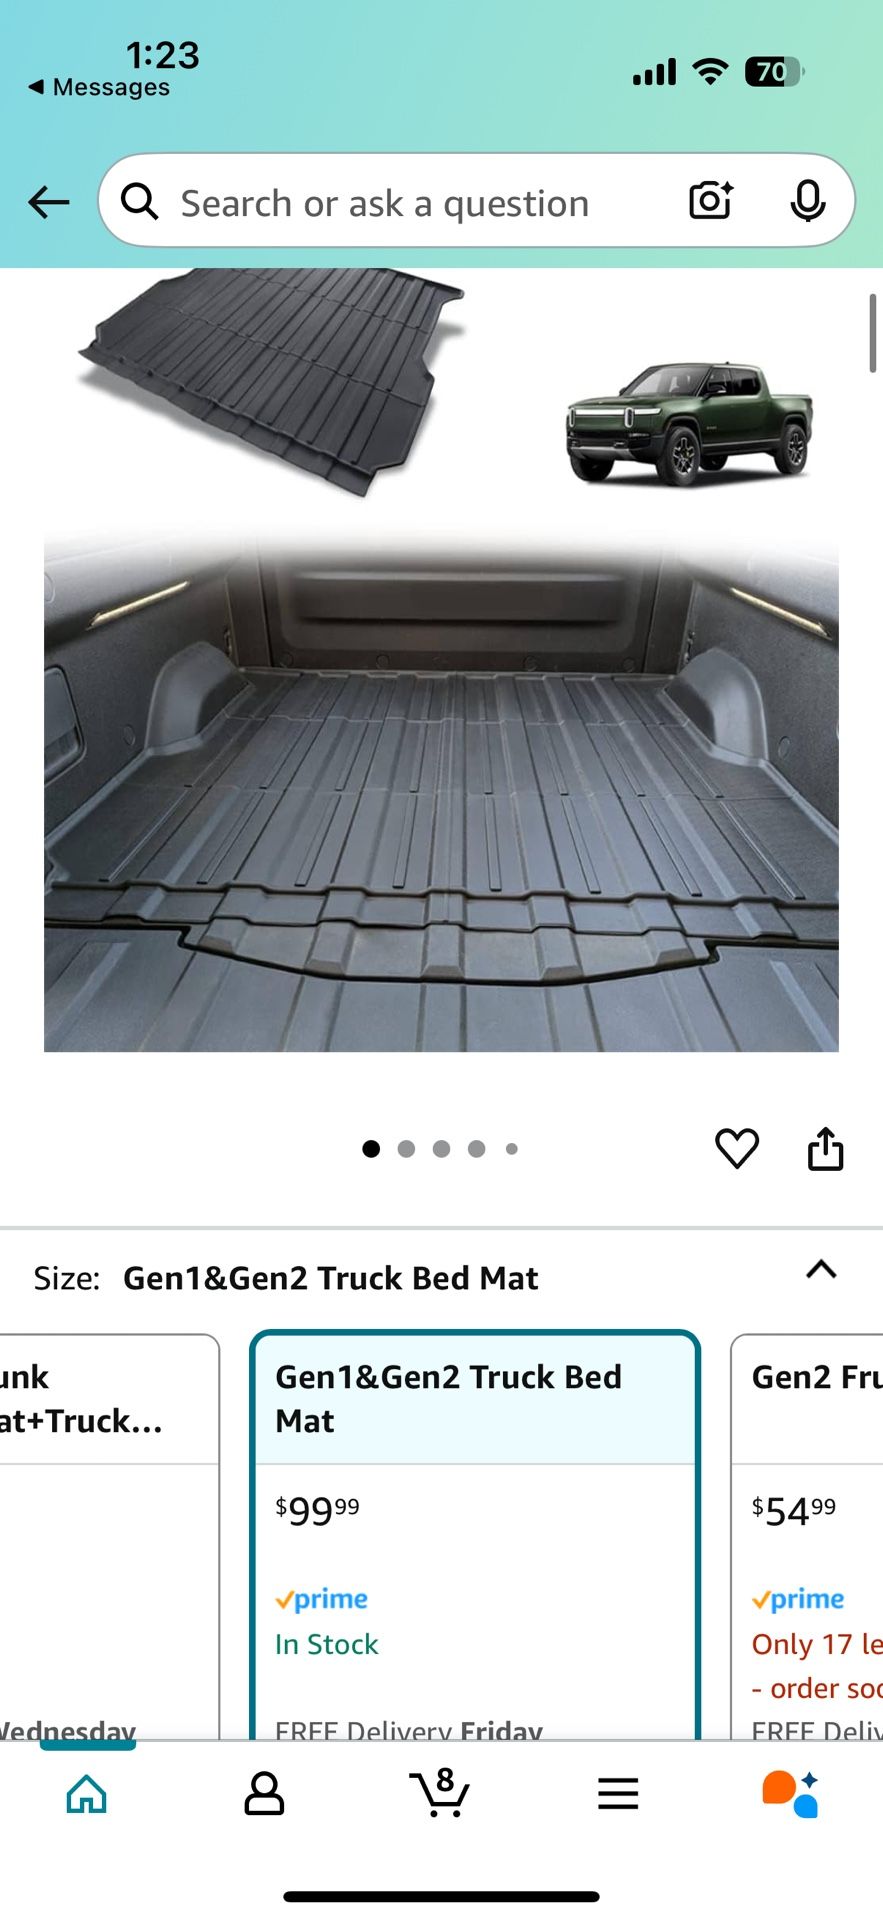Select the Gen2 Frunk size option
Viewport: 883px width, 1920px height.
pos(808,1536)
